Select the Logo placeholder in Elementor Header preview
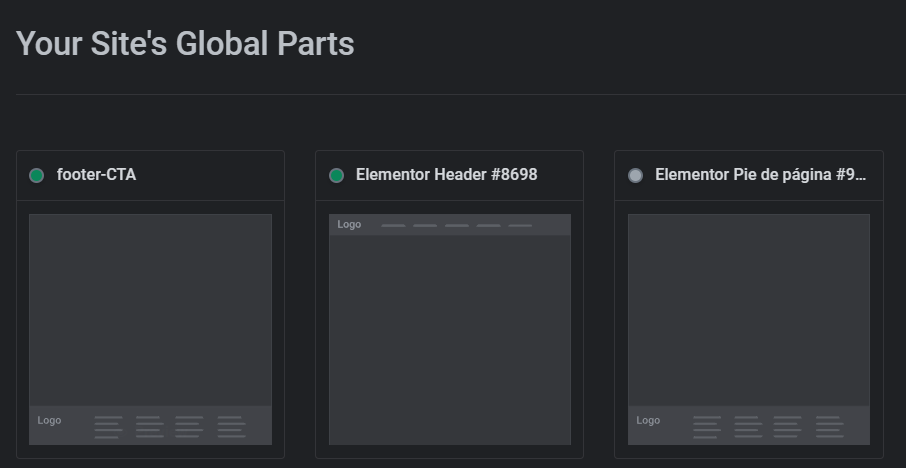Screen dimensions: 906x468 point(349,224)
